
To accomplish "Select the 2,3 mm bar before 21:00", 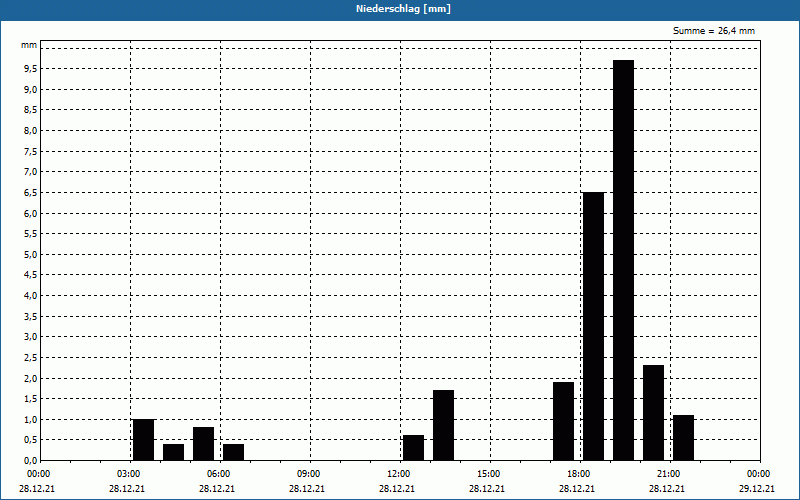I will tap(654, 413).
